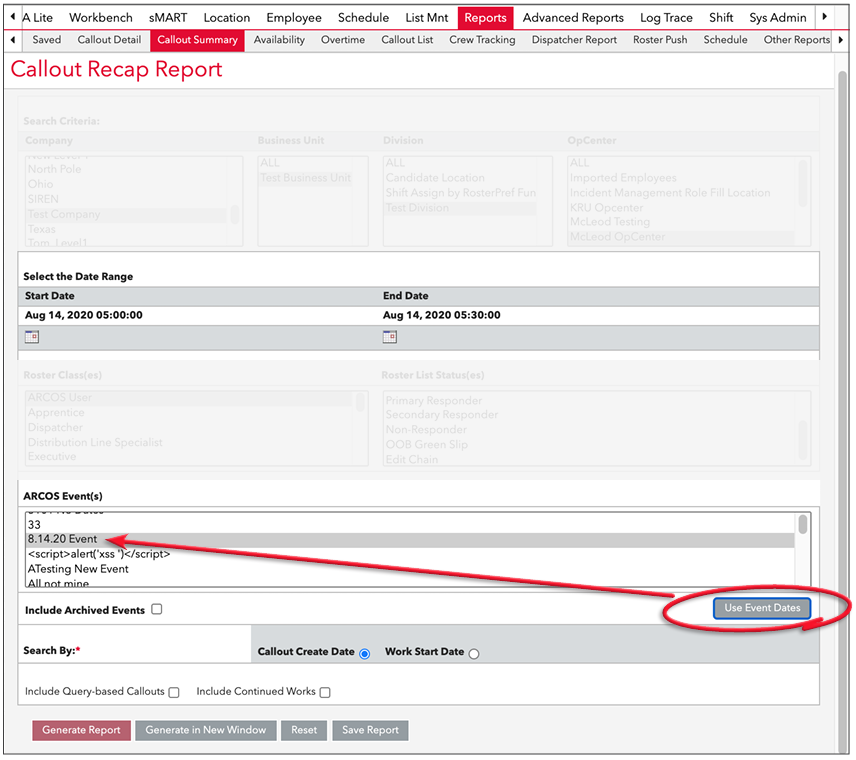Viewport: 856px width, 760px height.
Task: Select Work Start Date radio button
Action: [474, 654]
